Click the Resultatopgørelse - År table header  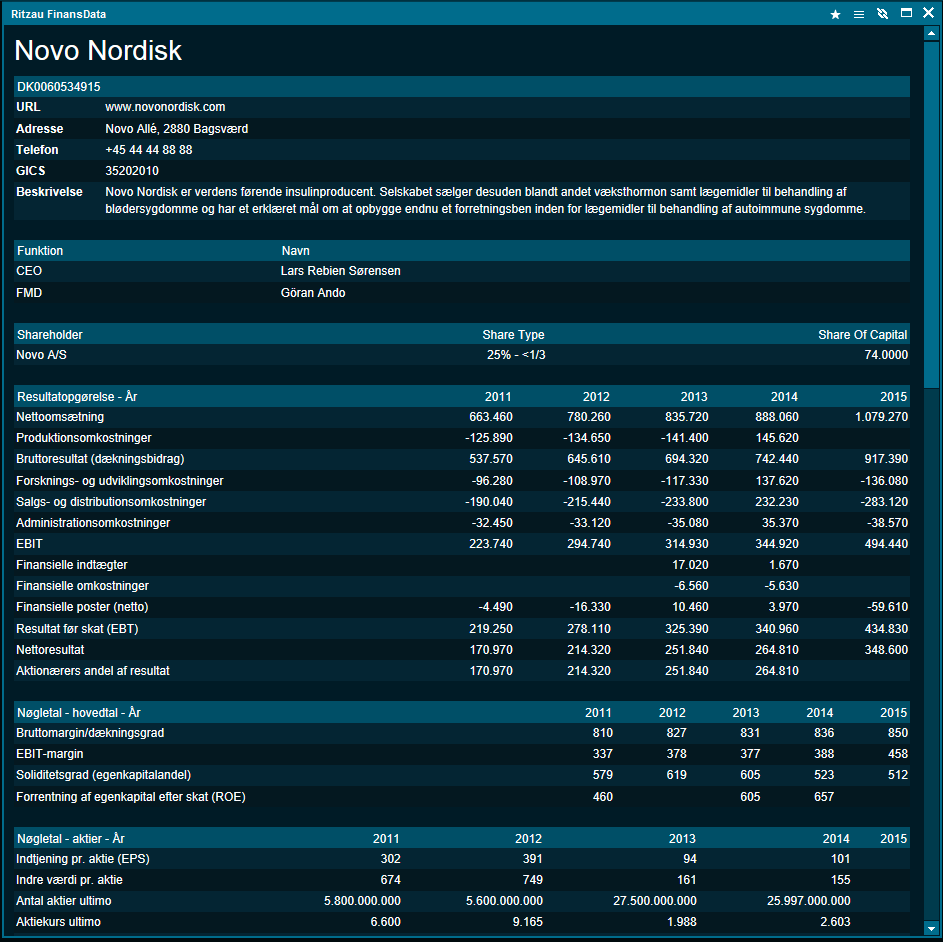pos(77,397)
